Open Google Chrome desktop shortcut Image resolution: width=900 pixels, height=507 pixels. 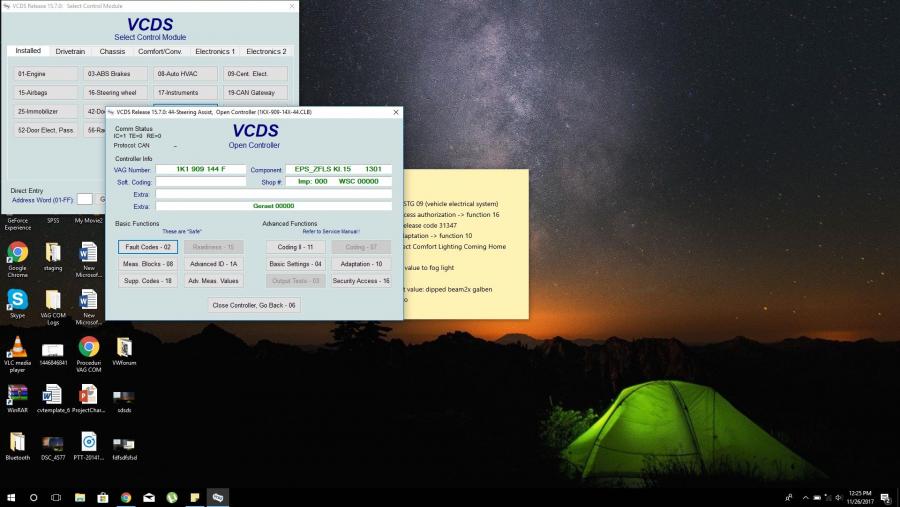(x=18, y=252)
